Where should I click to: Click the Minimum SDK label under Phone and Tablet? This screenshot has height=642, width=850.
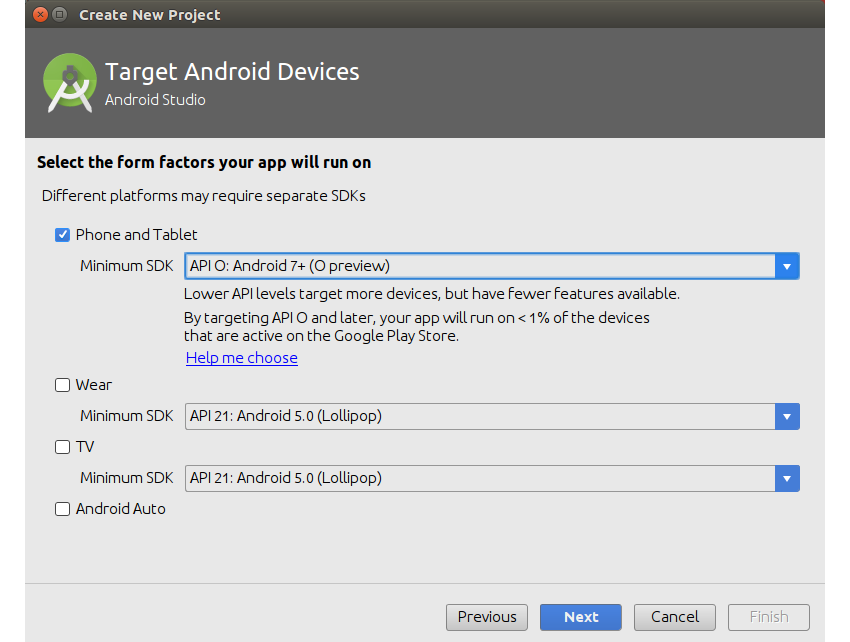click(127, 266)
